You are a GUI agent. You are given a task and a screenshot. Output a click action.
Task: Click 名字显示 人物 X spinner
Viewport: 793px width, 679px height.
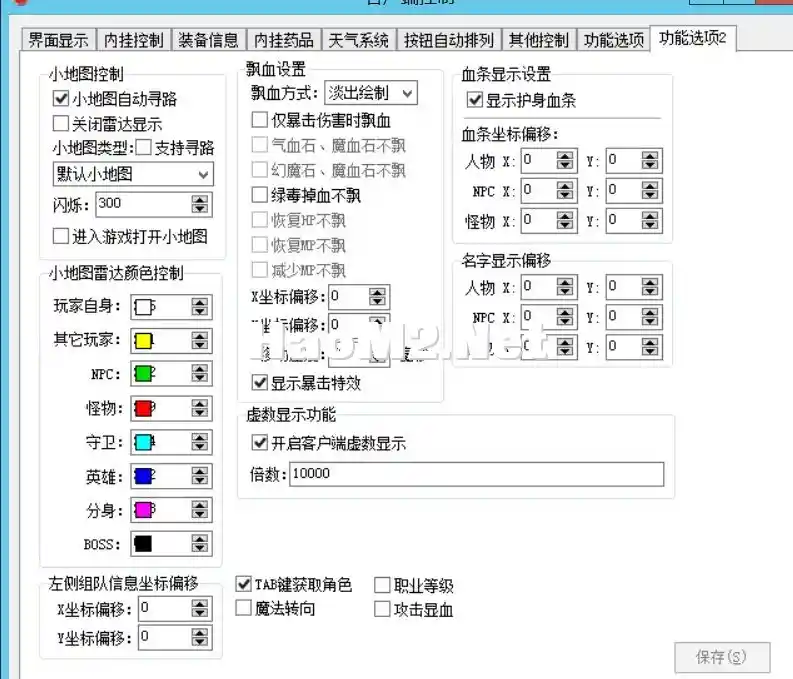565,287
